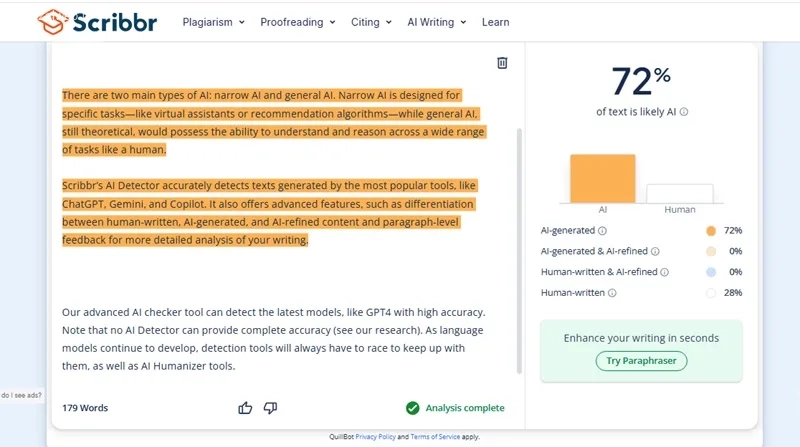The image size is (800, 447).
Task: Click info icon next to AI-generated & AI-refined
Action: pos(655,251)
